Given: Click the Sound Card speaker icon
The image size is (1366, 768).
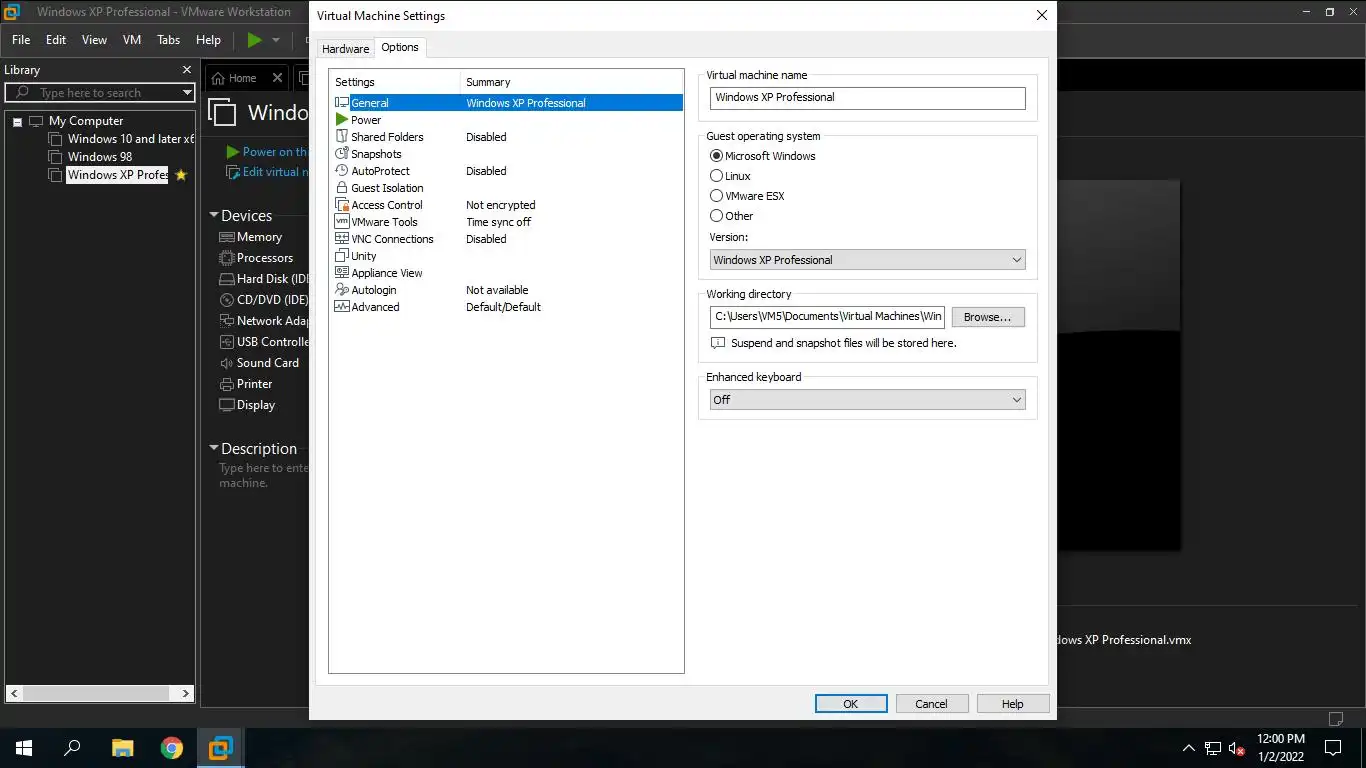Looking at the screenshot, I should [x=226, y=363].
